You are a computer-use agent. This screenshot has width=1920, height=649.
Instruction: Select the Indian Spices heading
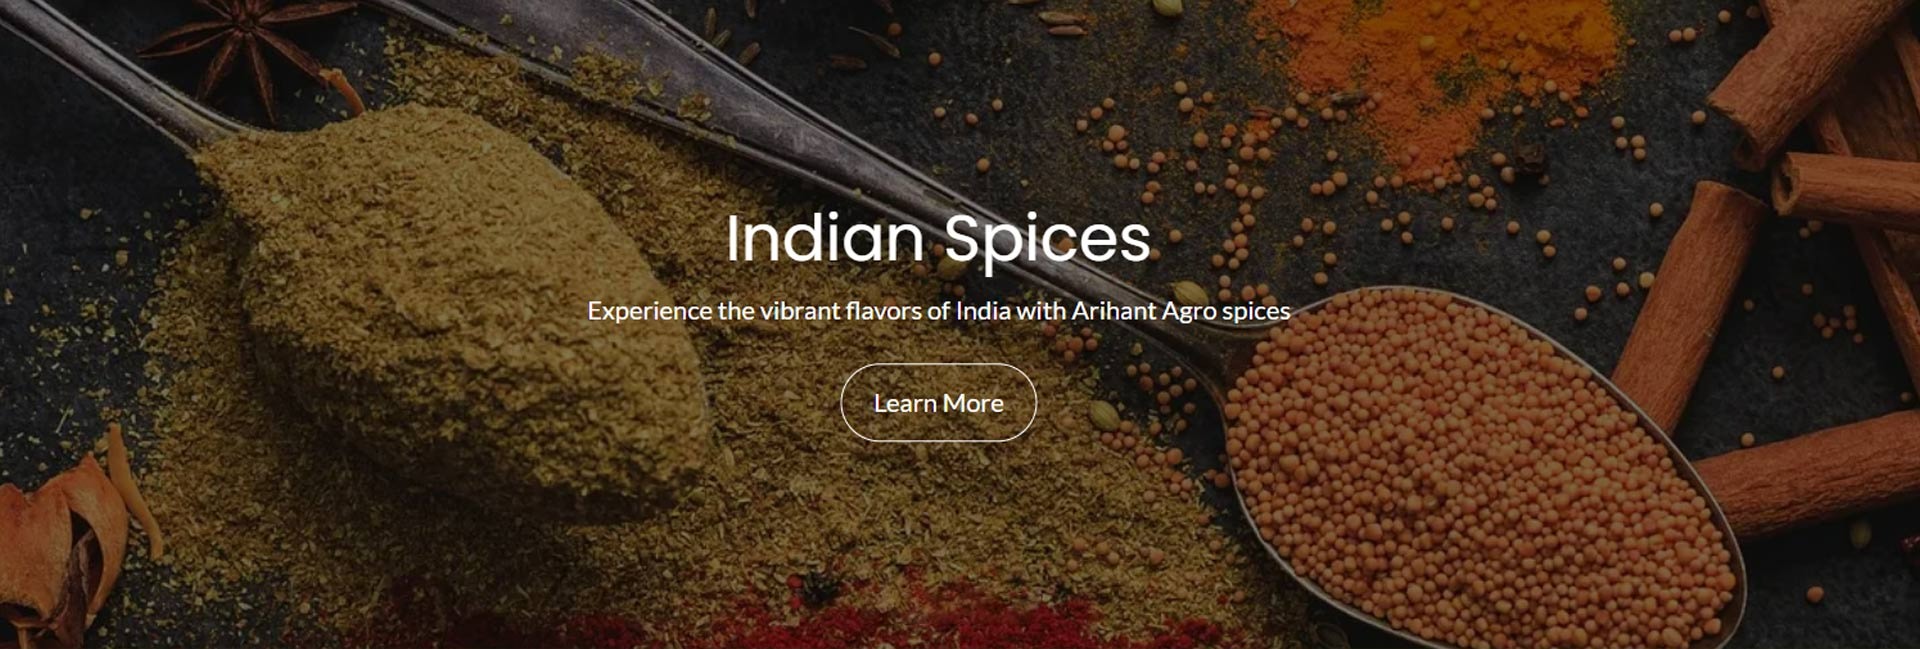(938, 239)
